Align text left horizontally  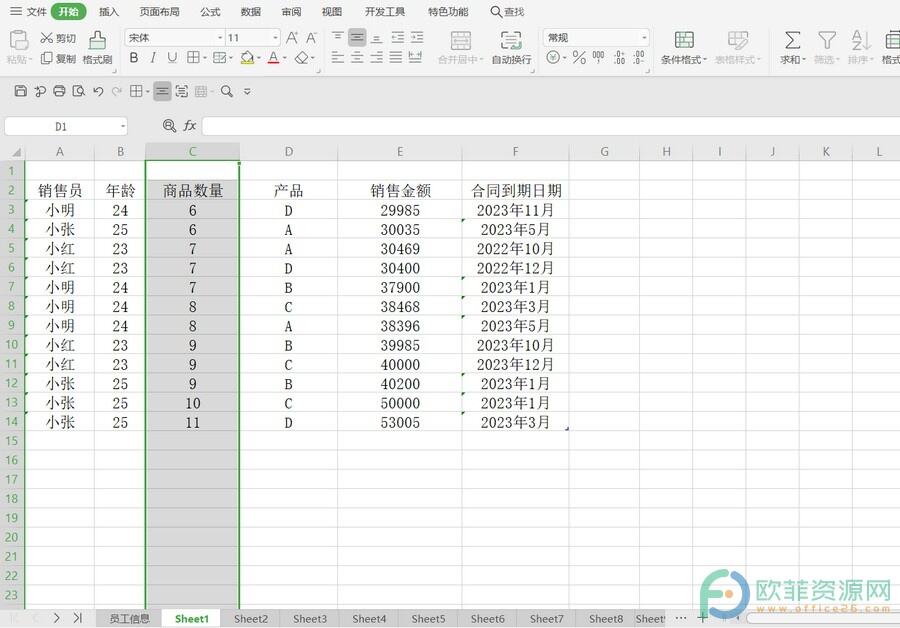(x=338, y=57)
